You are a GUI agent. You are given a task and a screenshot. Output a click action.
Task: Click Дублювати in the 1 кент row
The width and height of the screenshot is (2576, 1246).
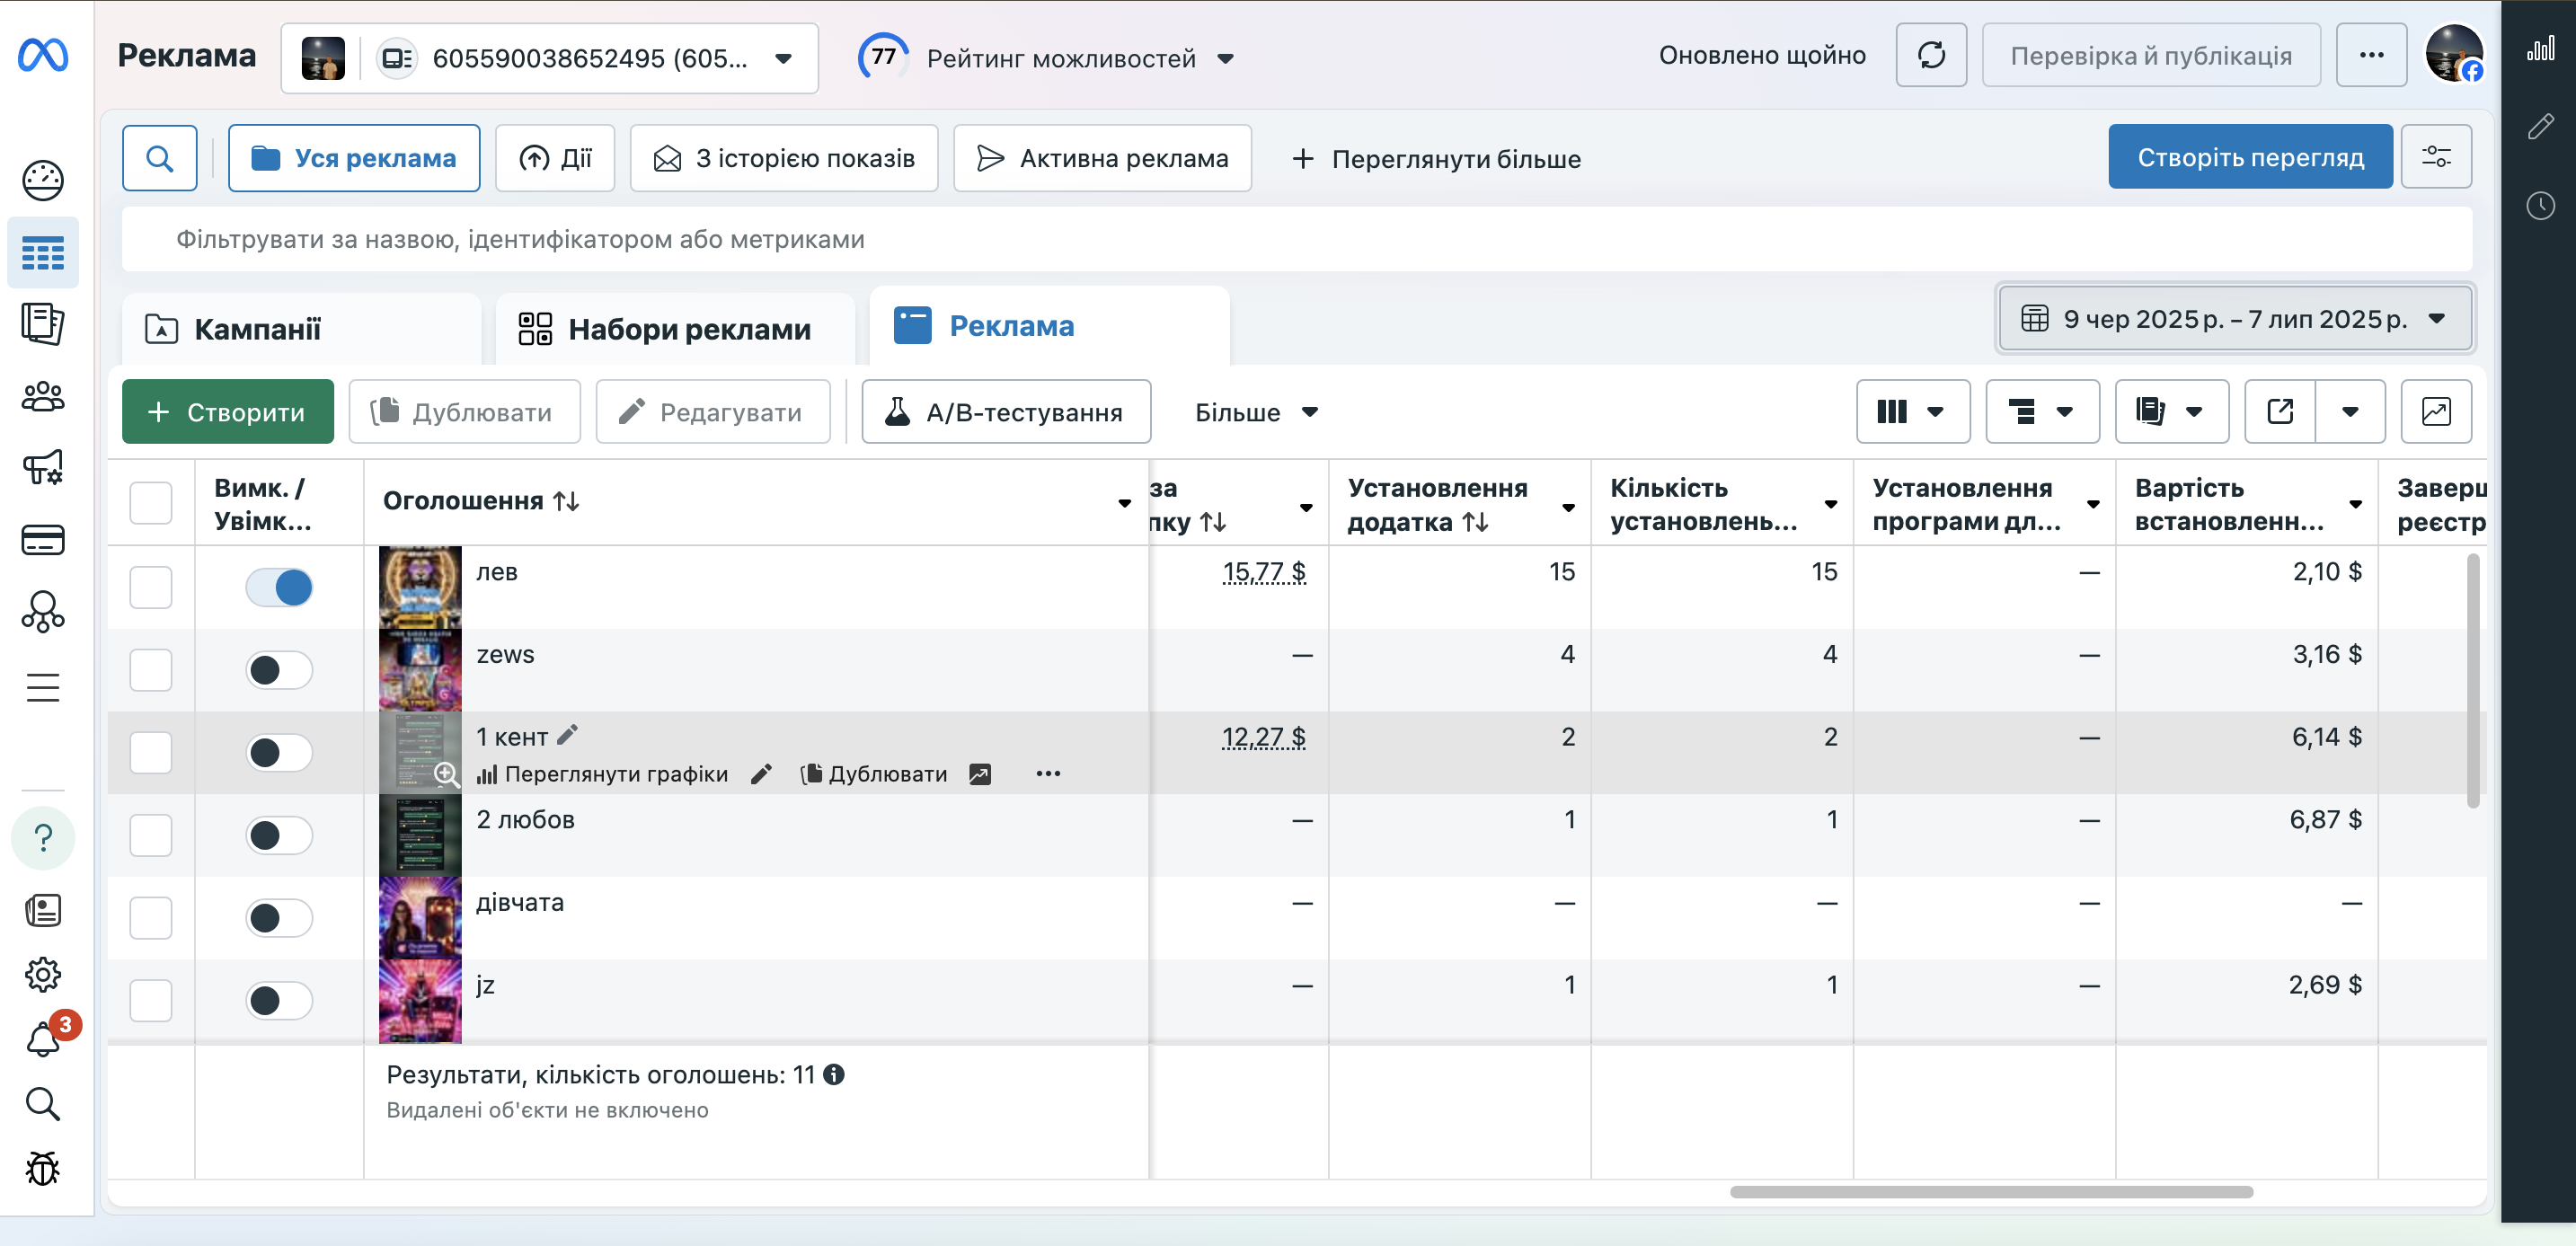pos(875,774)
